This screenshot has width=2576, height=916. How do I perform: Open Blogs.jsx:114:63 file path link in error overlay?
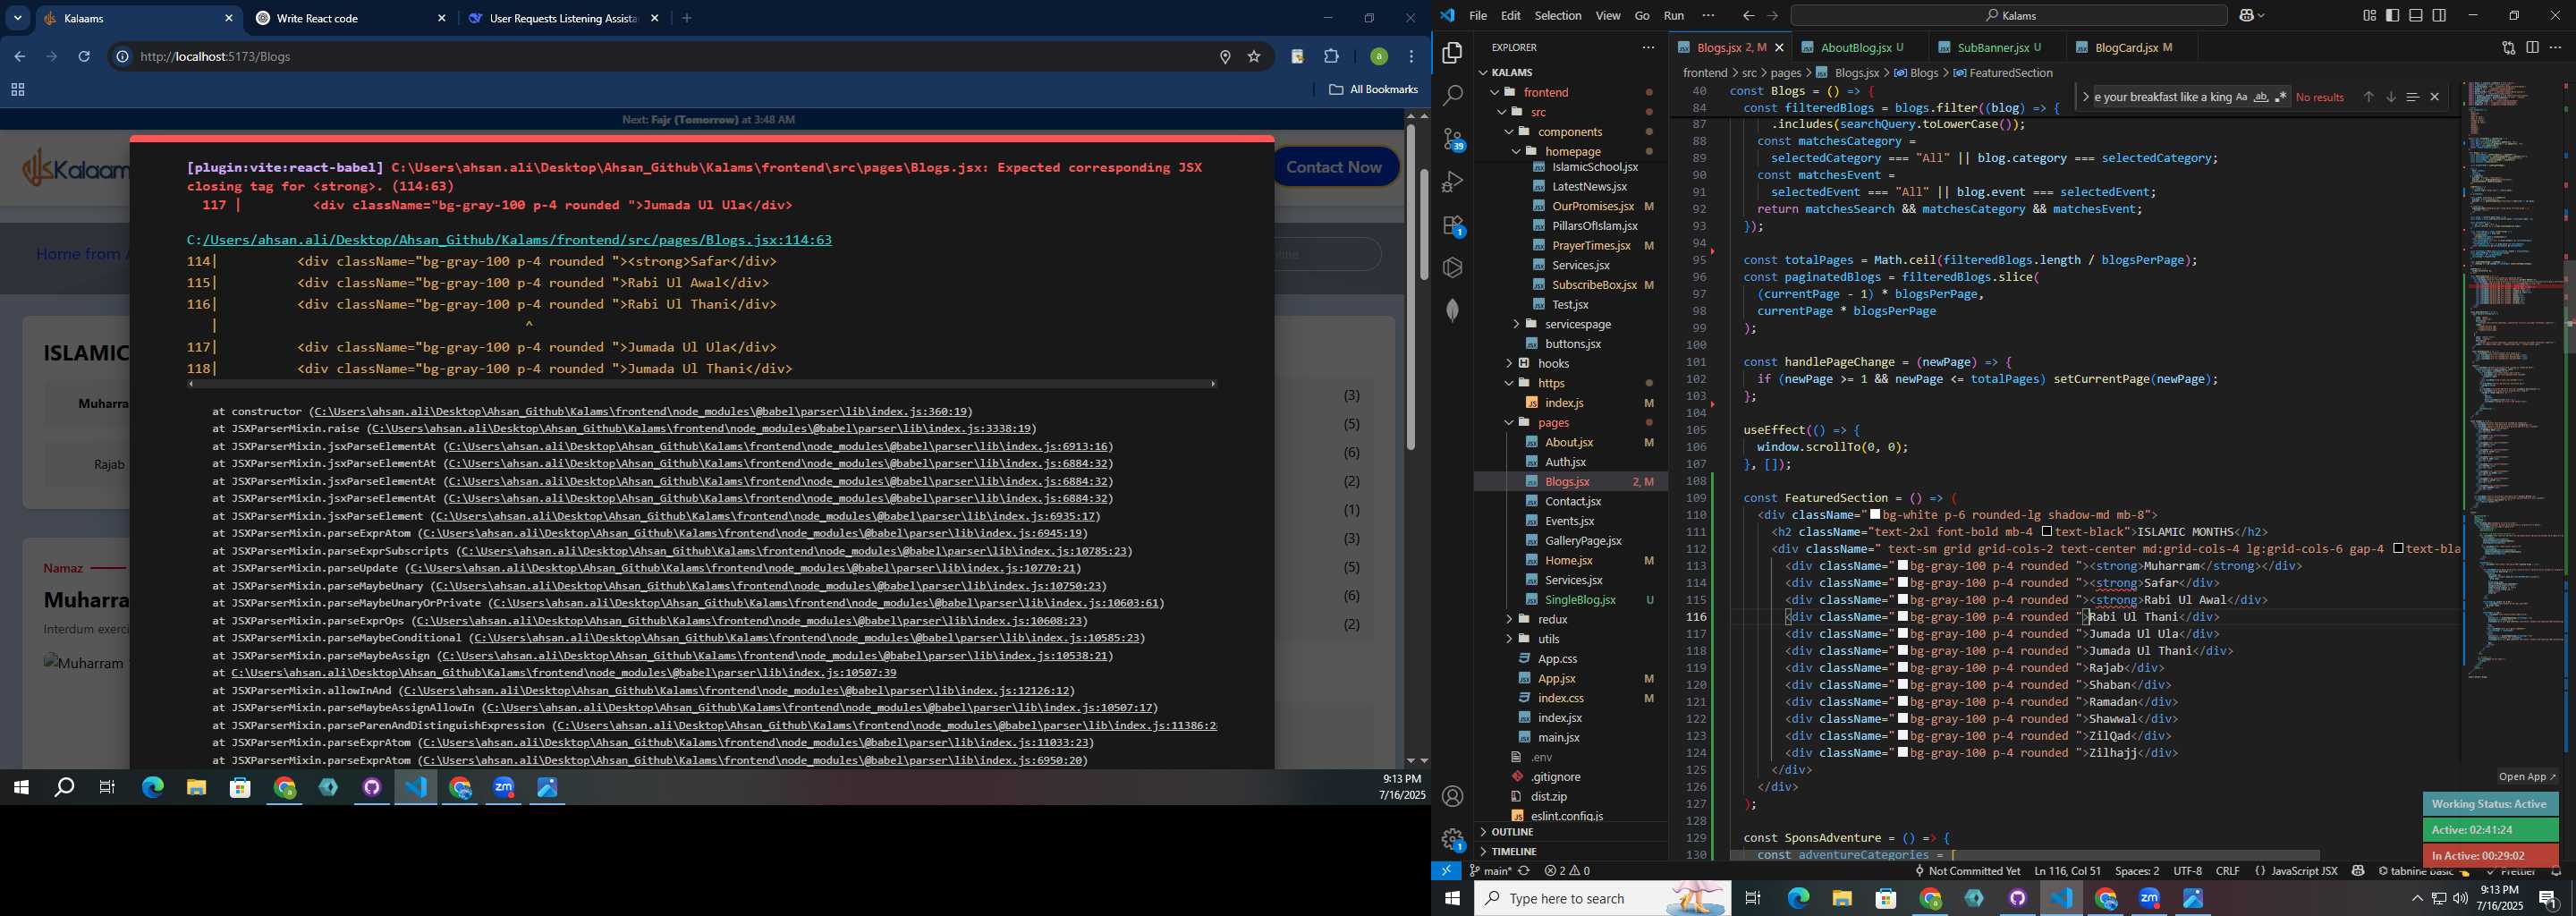[x=509, y=240]
